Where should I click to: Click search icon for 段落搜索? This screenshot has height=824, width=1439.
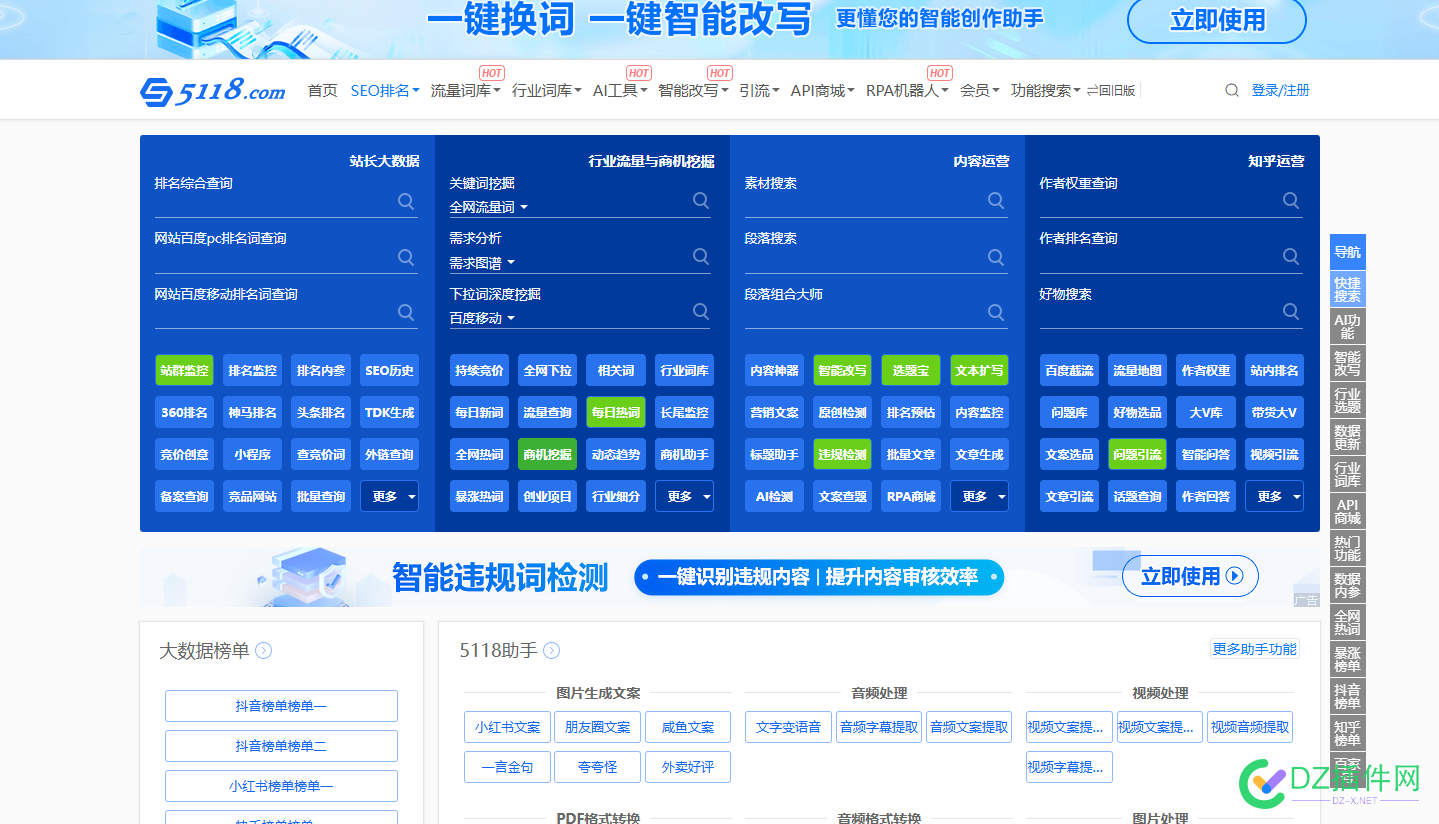996,257
